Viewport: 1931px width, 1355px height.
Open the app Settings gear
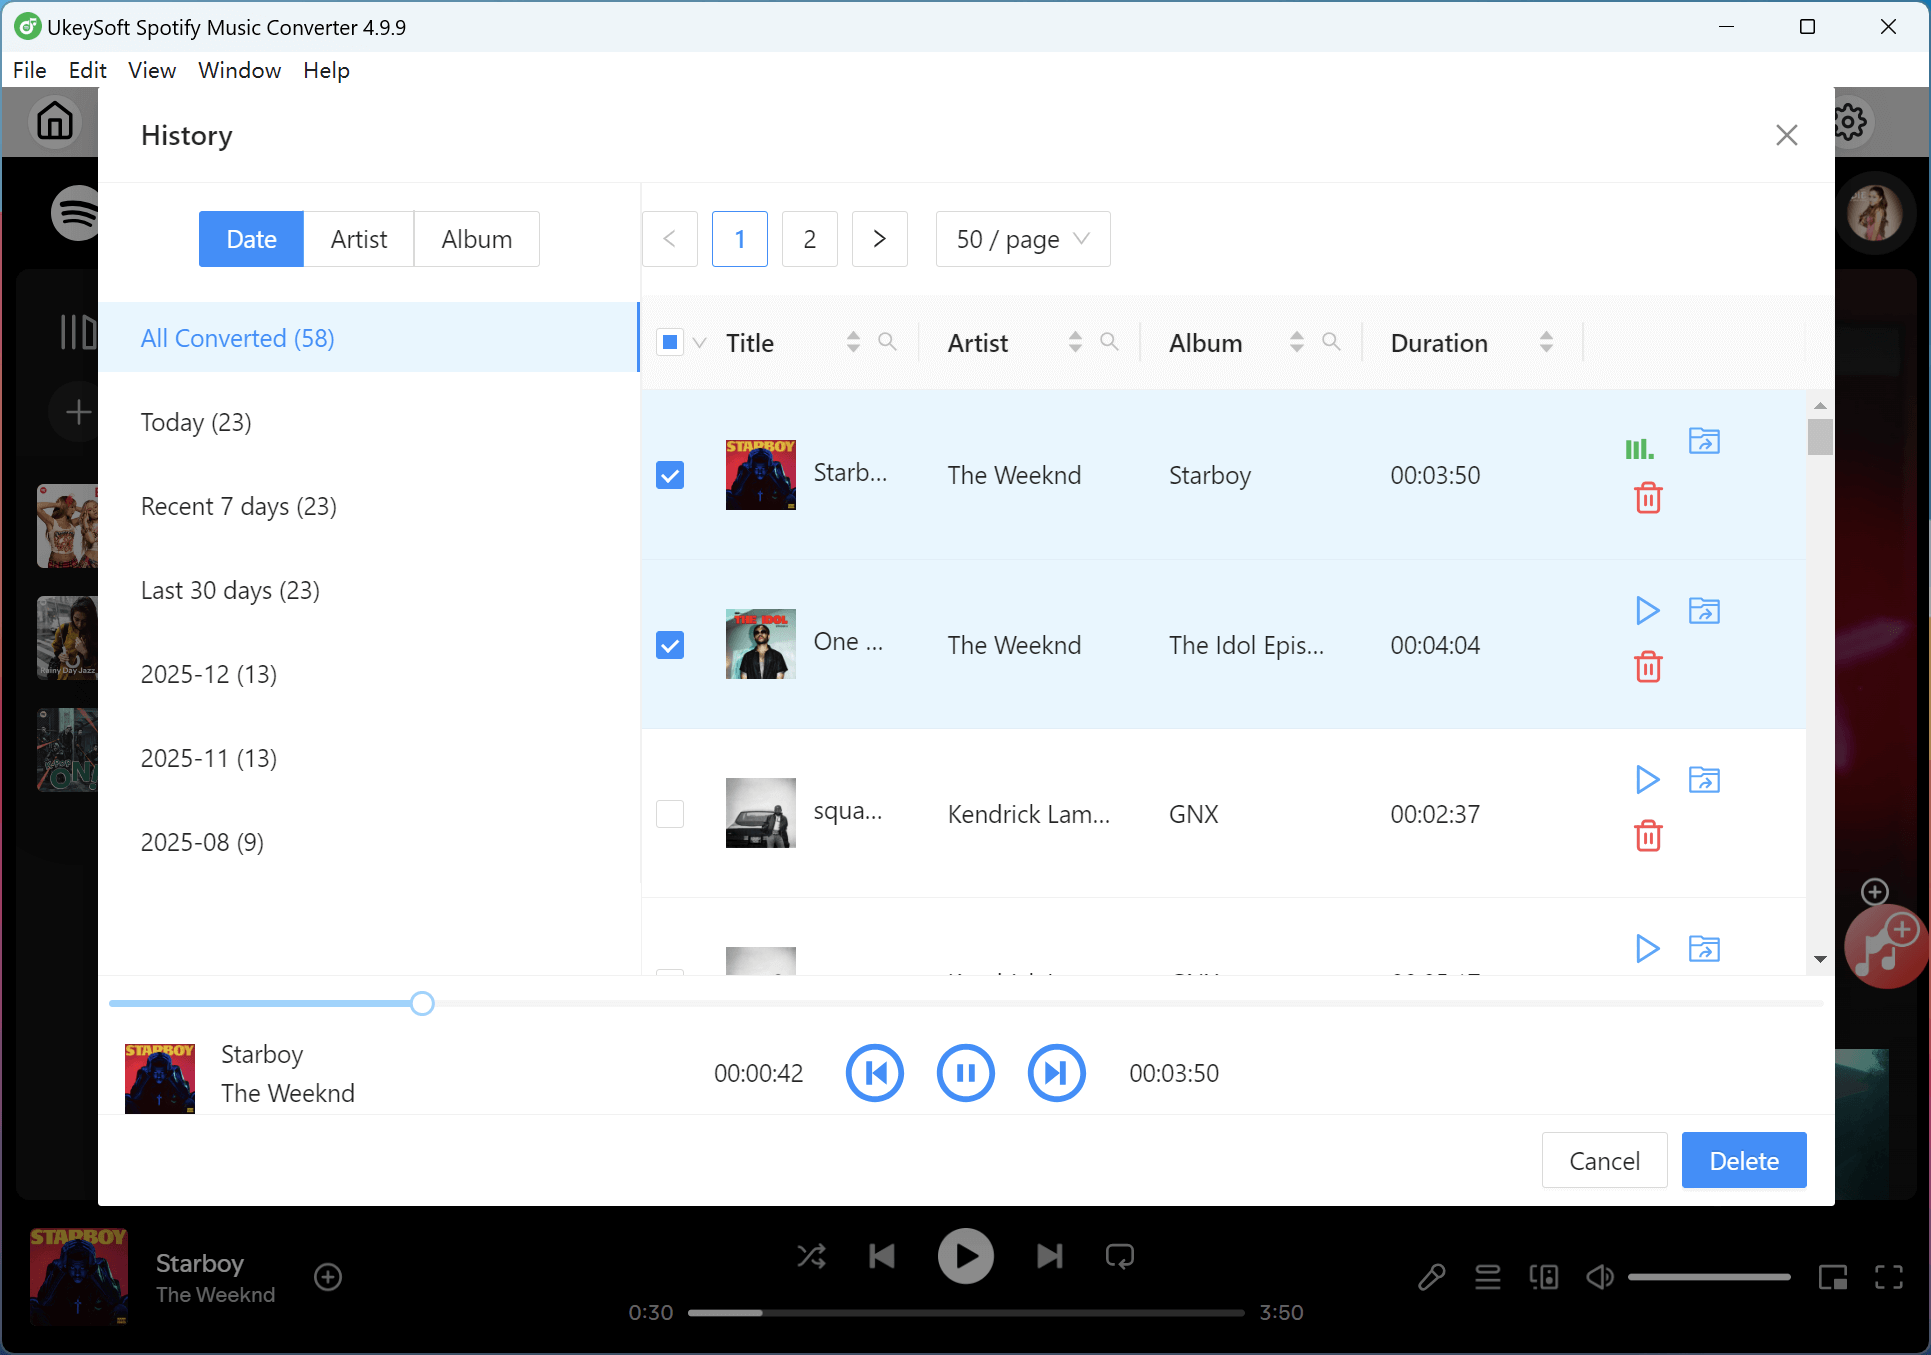(x=1849, y=121)
